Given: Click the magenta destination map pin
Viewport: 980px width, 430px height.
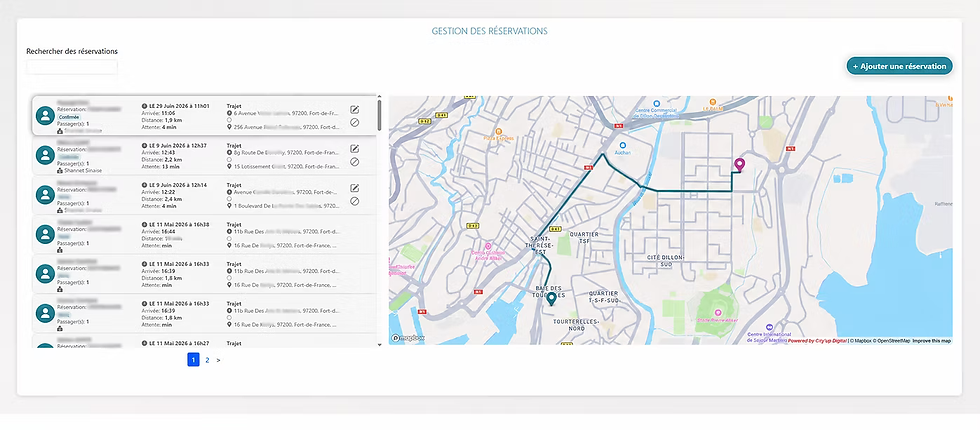Looking at the screenshot, I should (739, 165).
